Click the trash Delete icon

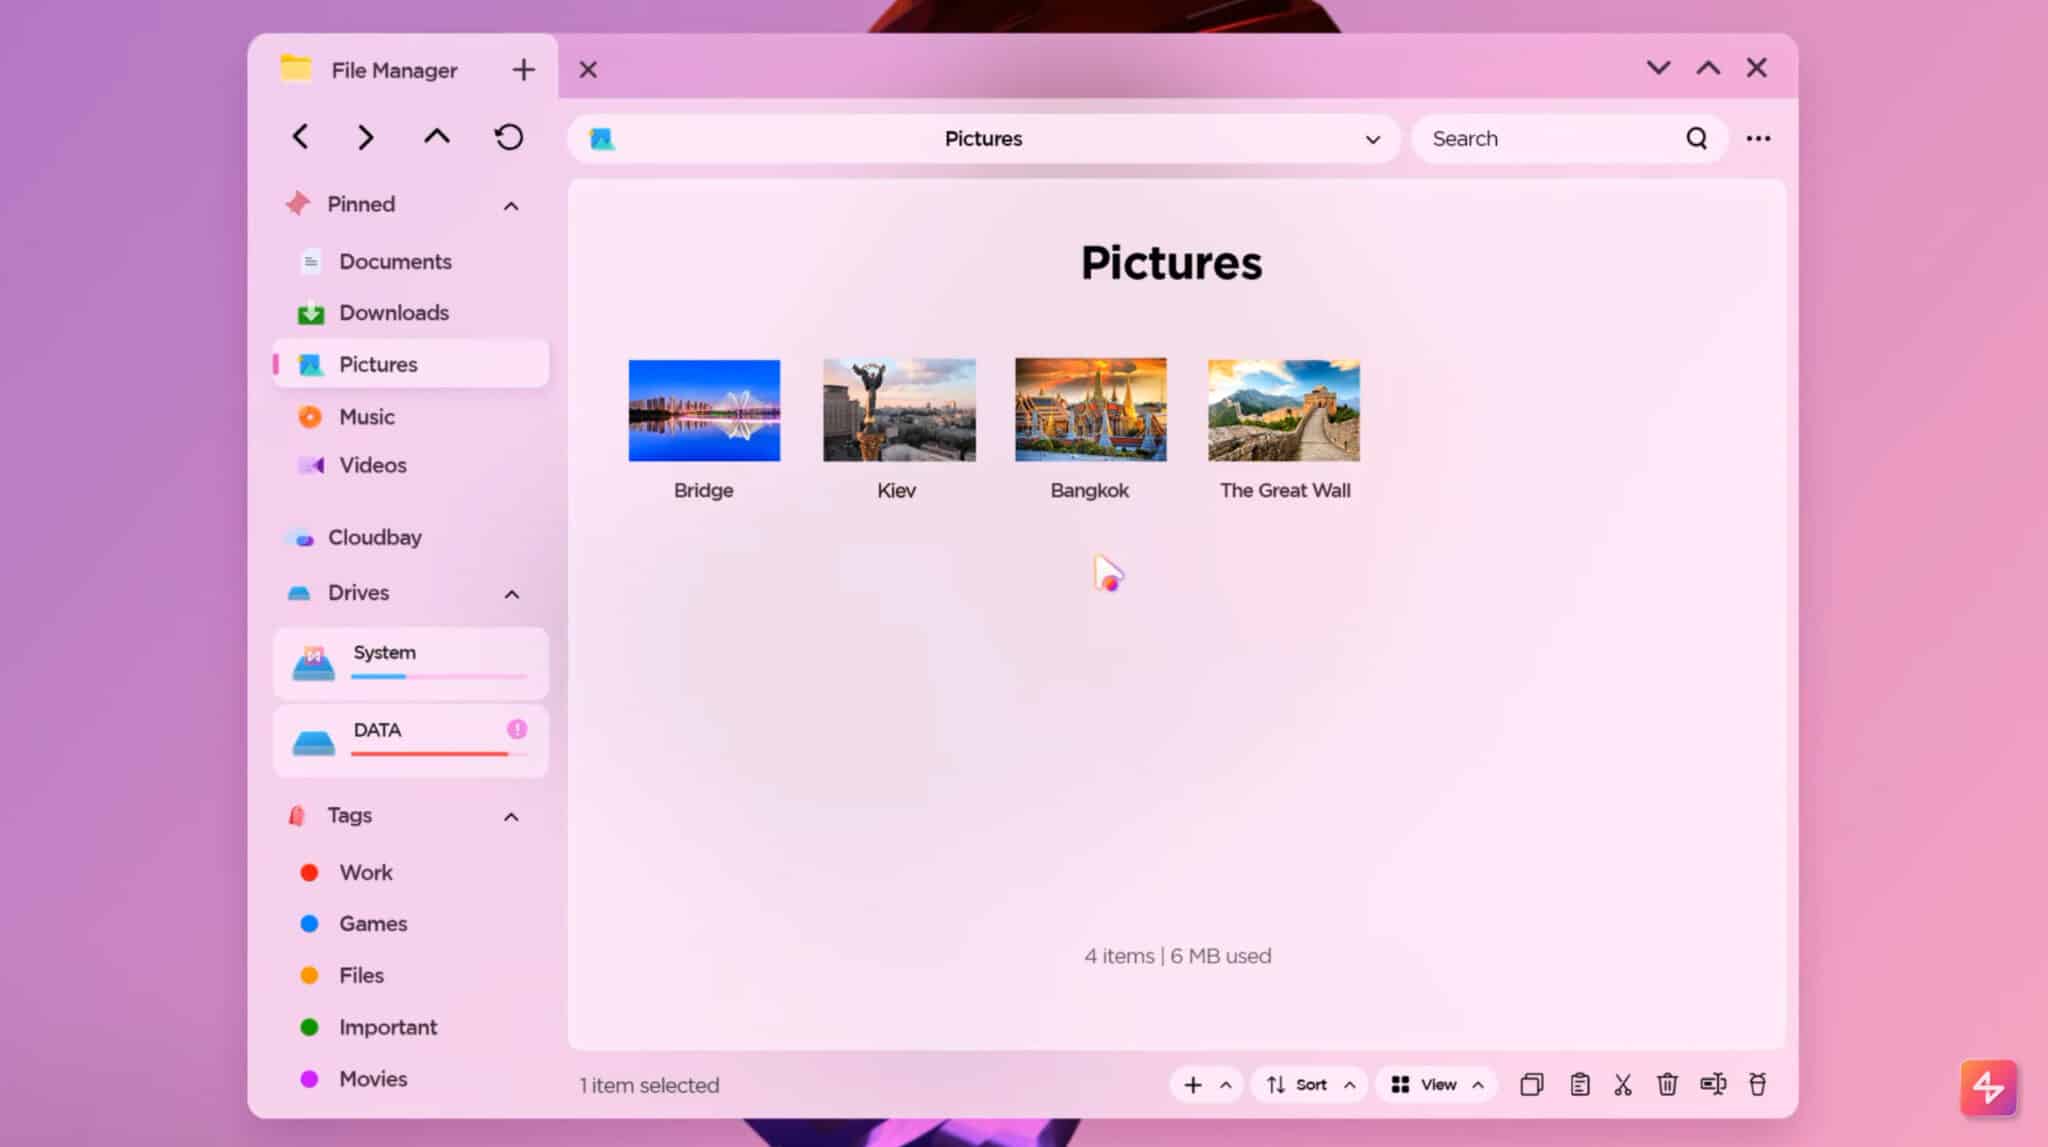point(1667,1084)
